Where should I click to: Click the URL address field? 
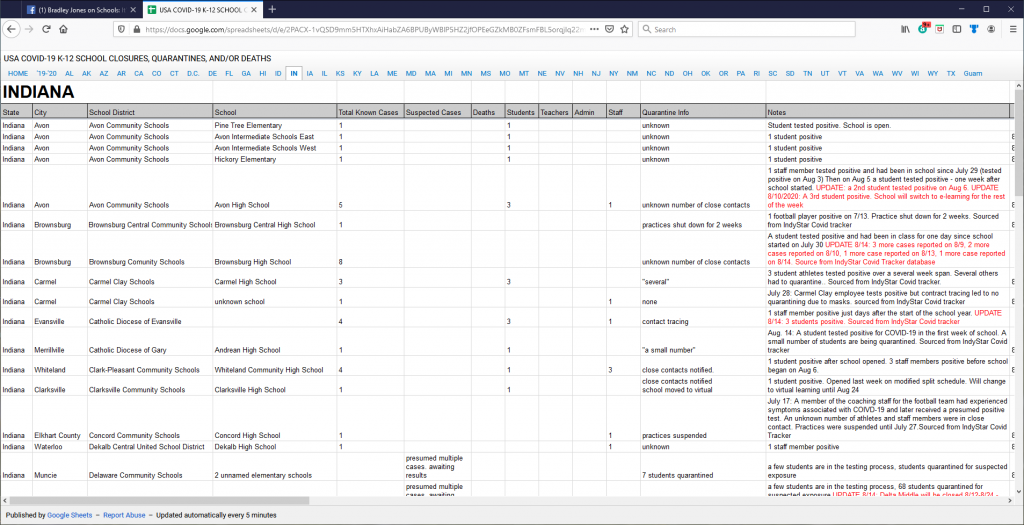366,29
